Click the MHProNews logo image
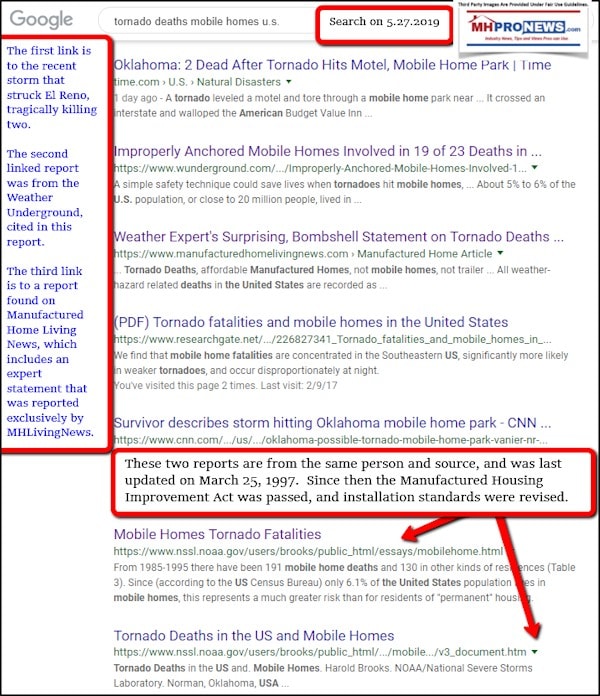This screenshot has height=696, width=600. [524, 29]
